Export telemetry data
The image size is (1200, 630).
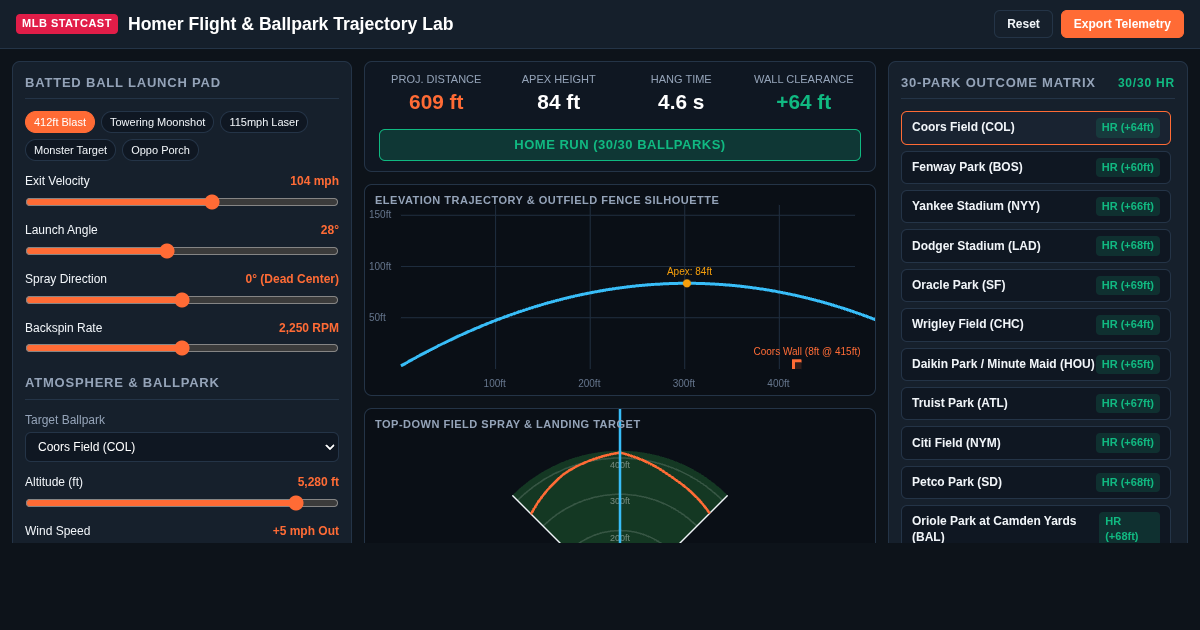[x=1122, y=24]
